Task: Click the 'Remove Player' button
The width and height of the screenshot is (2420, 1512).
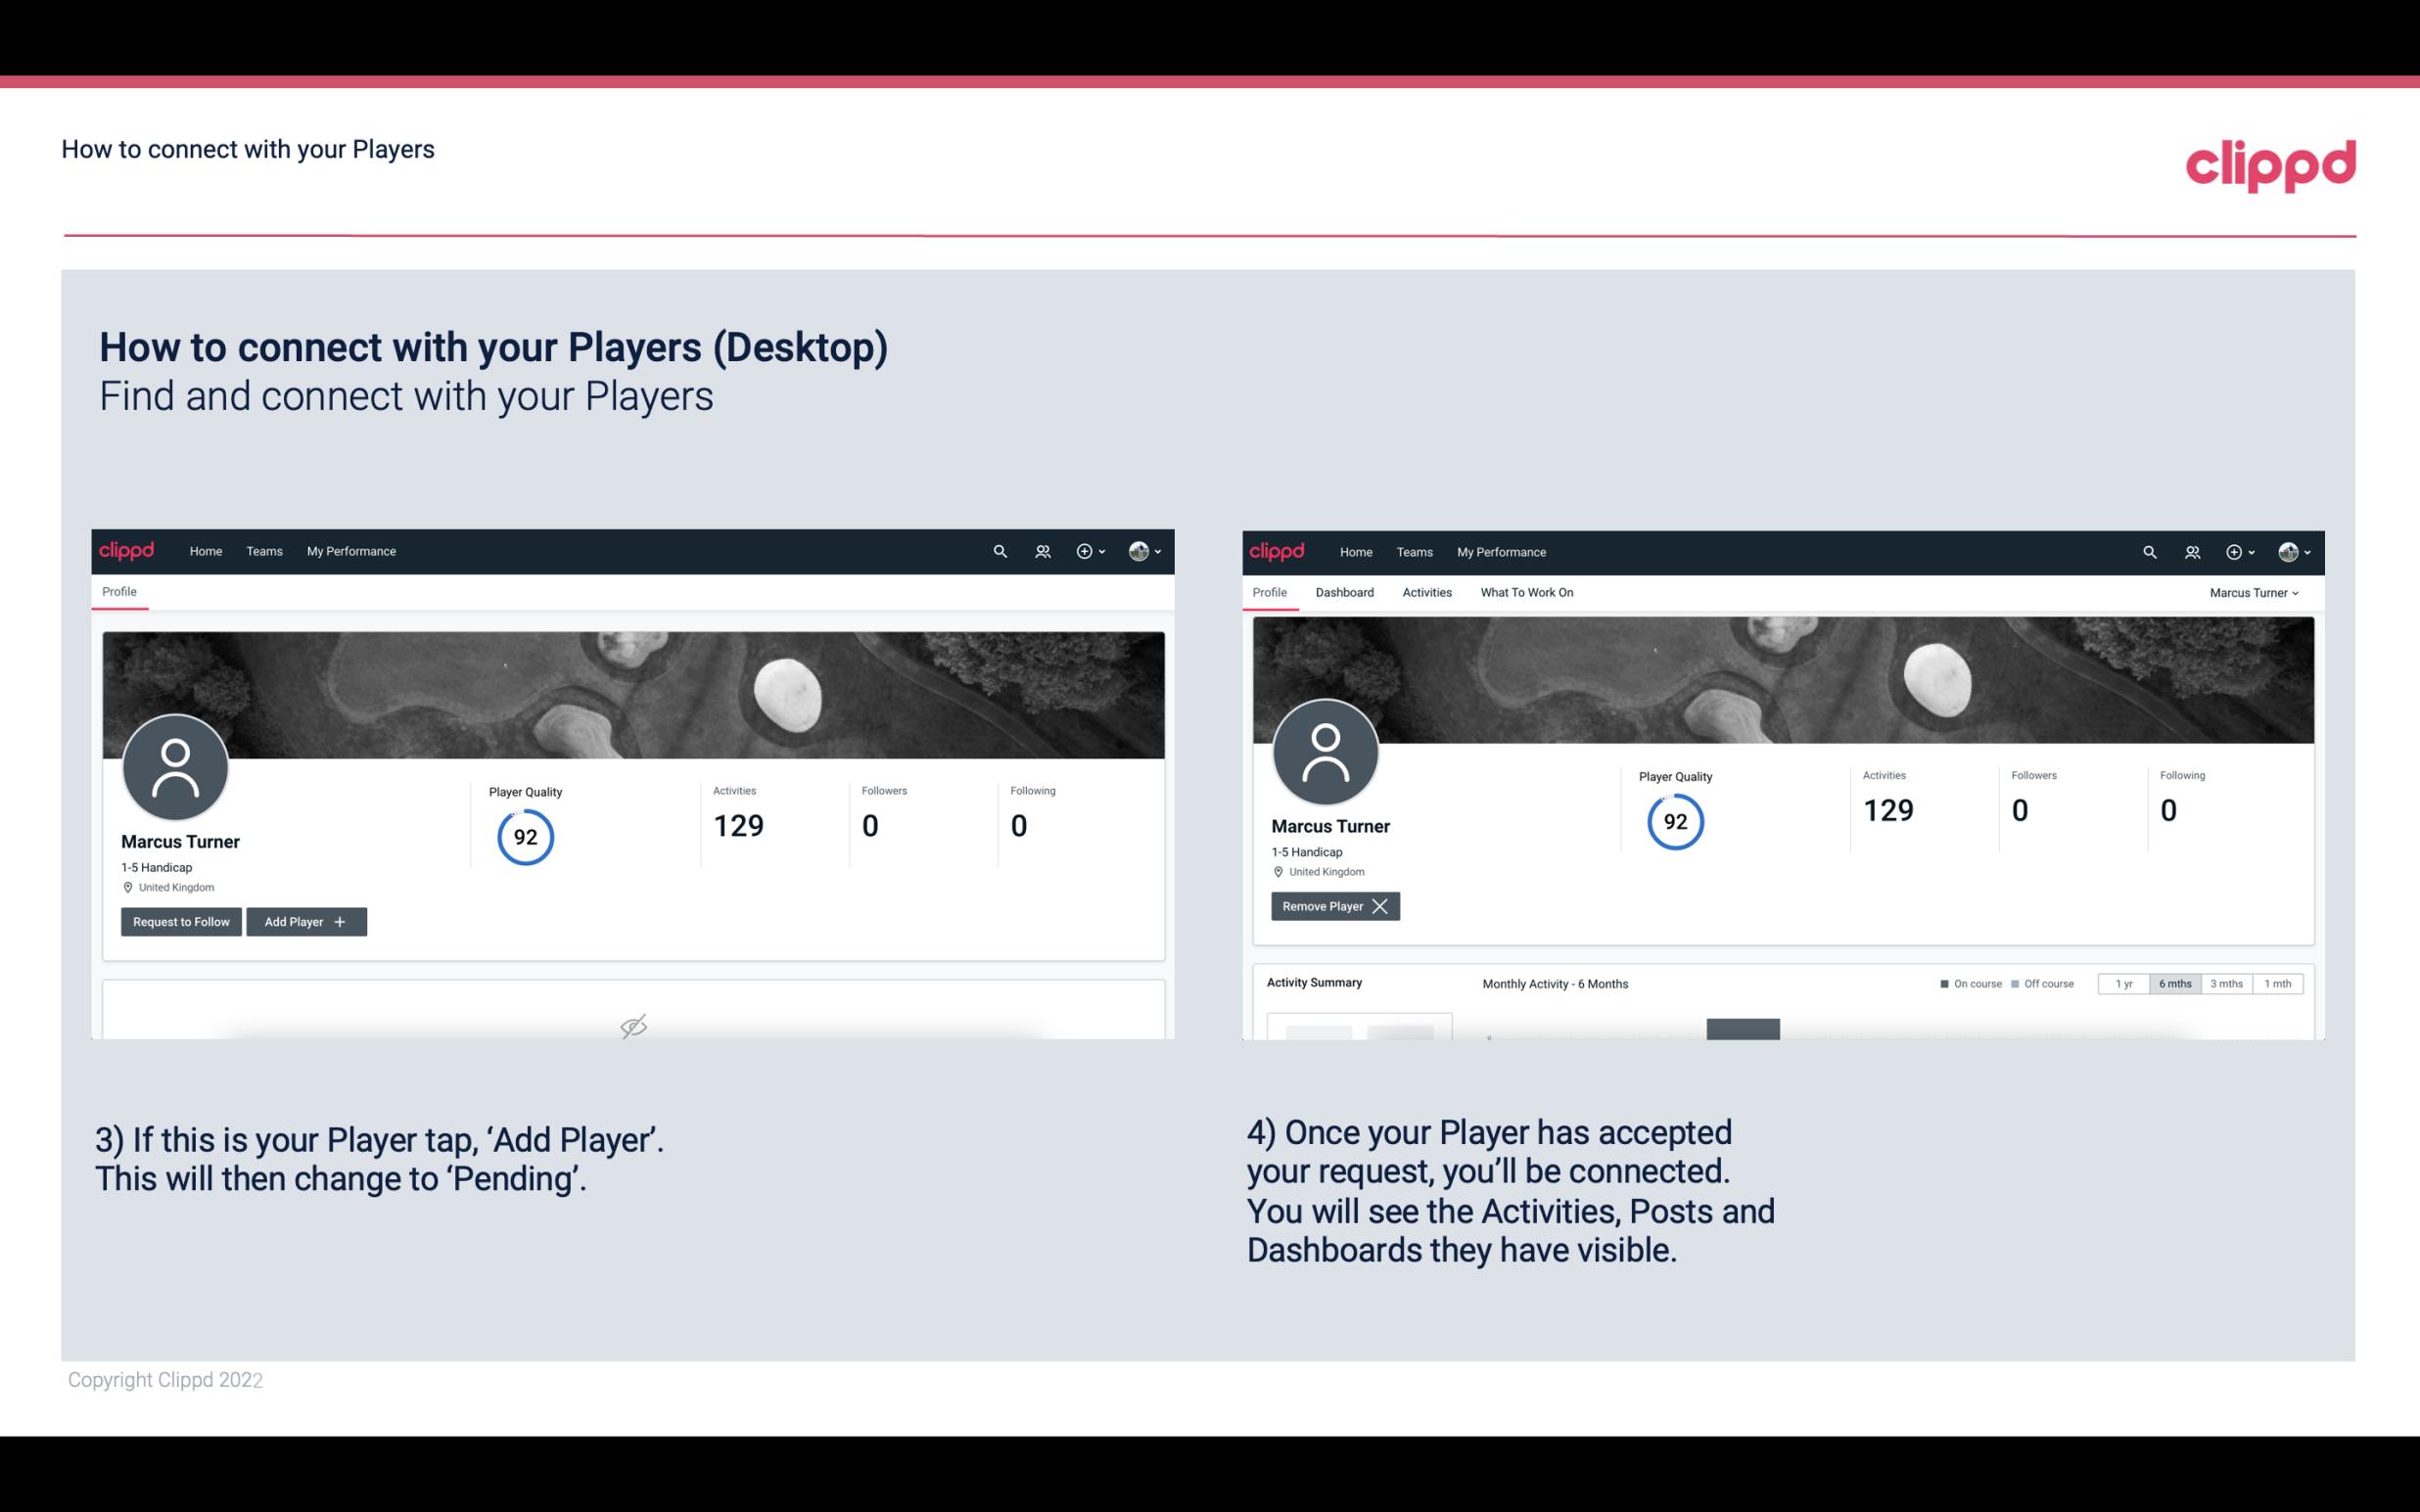Action: click(x=1332, y=906)
